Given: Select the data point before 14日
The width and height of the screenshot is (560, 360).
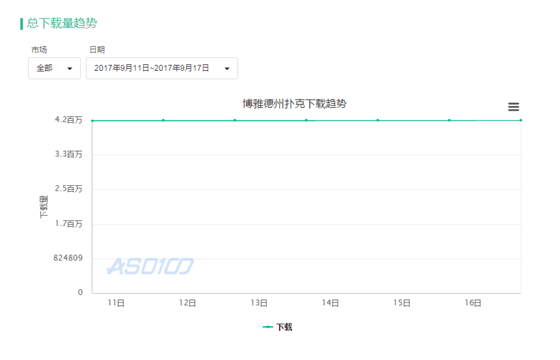Looking at the screenshot, I should pyautogui.click(x=306, y=120).
